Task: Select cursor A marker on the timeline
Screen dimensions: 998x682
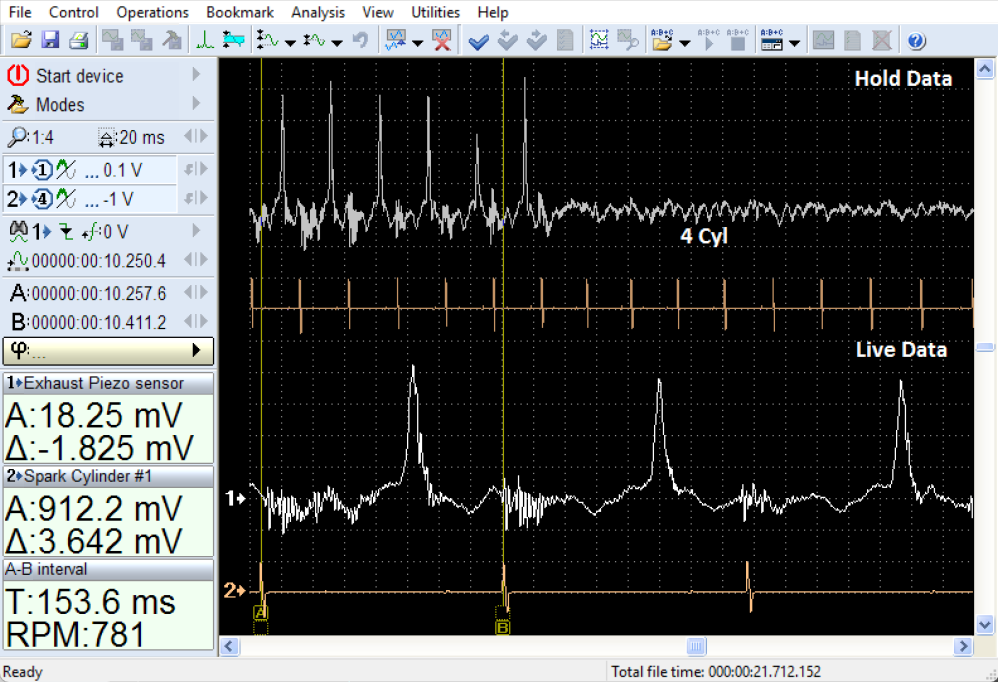Action: (261, 613)
